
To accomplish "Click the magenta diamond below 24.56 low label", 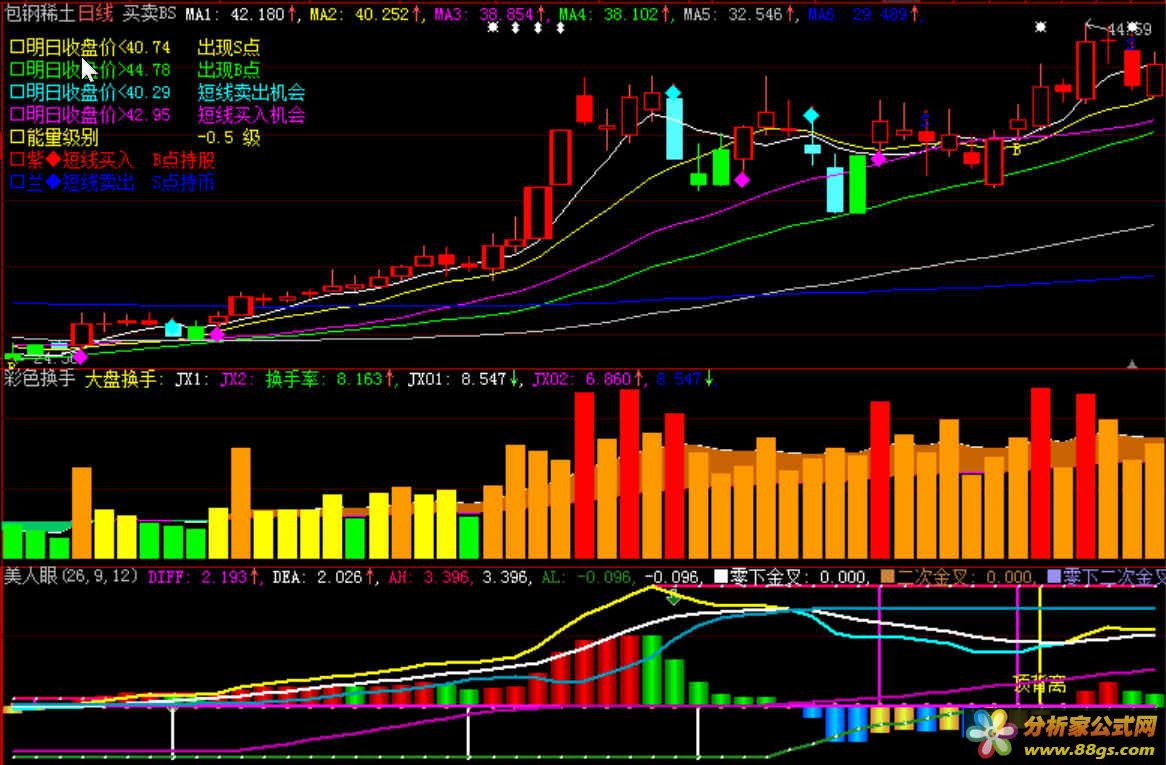I will click(80, 356).
